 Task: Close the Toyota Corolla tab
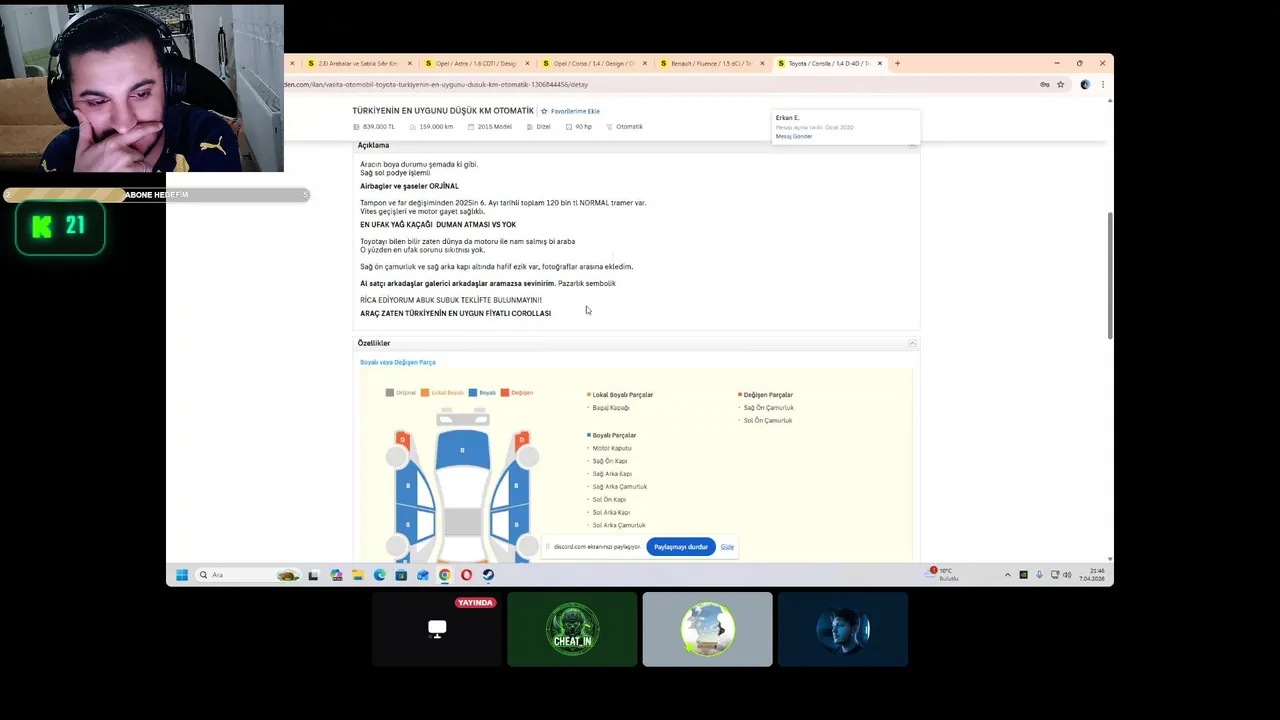879,63
